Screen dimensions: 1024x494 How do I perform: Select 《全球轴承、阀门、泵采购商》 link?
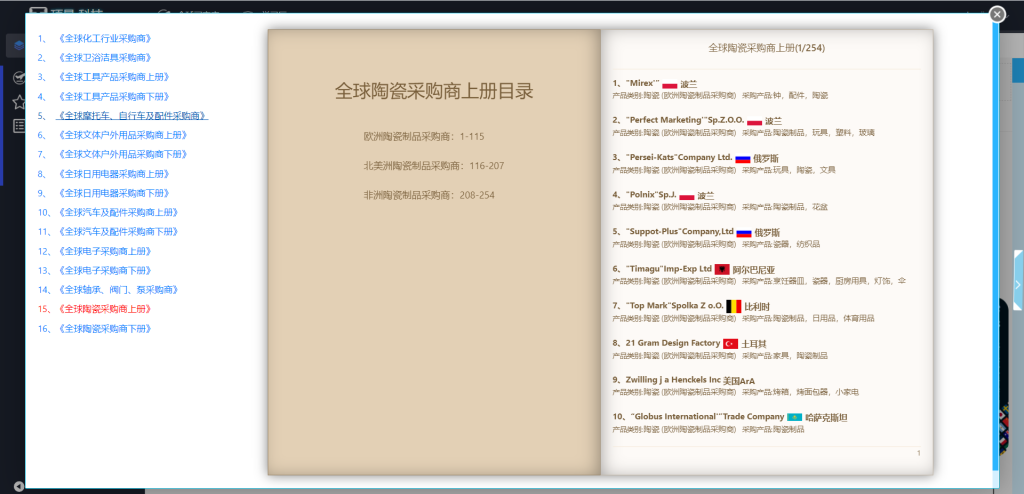coord(118,290)
